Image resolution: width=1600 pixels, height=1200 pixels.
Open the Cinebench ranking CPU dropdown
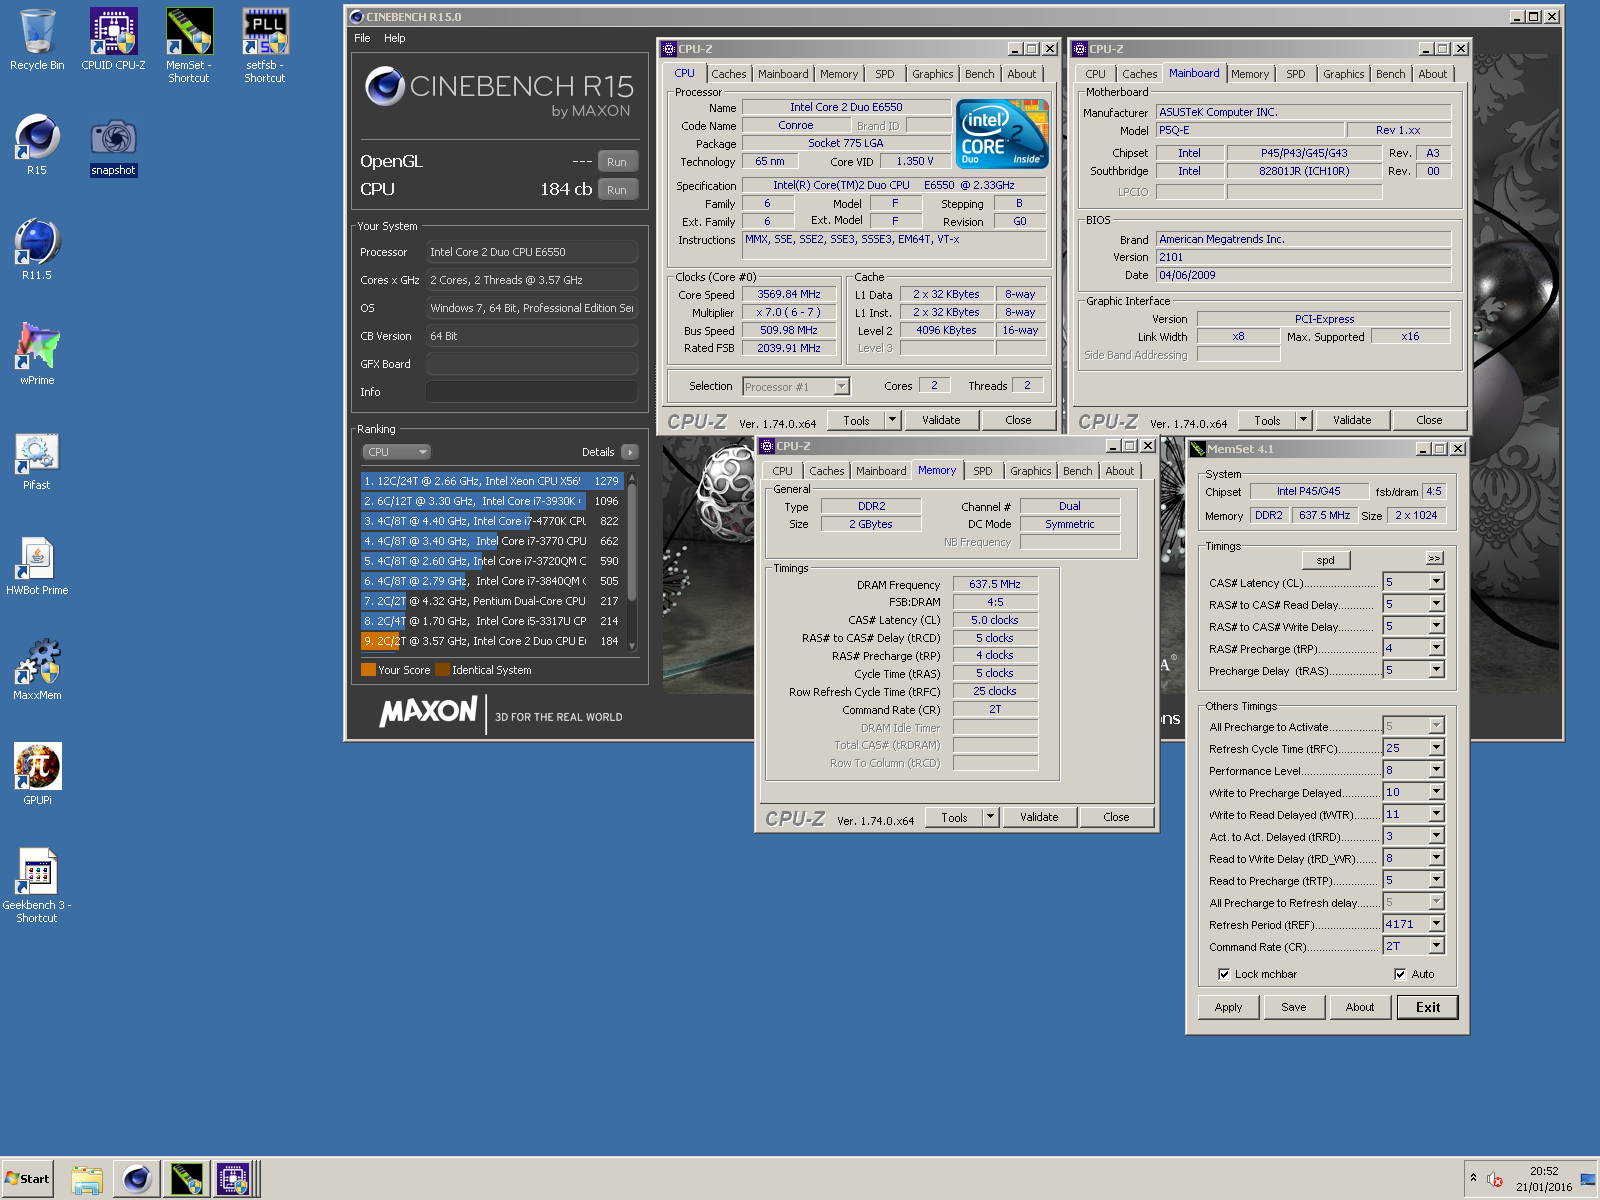396,452
